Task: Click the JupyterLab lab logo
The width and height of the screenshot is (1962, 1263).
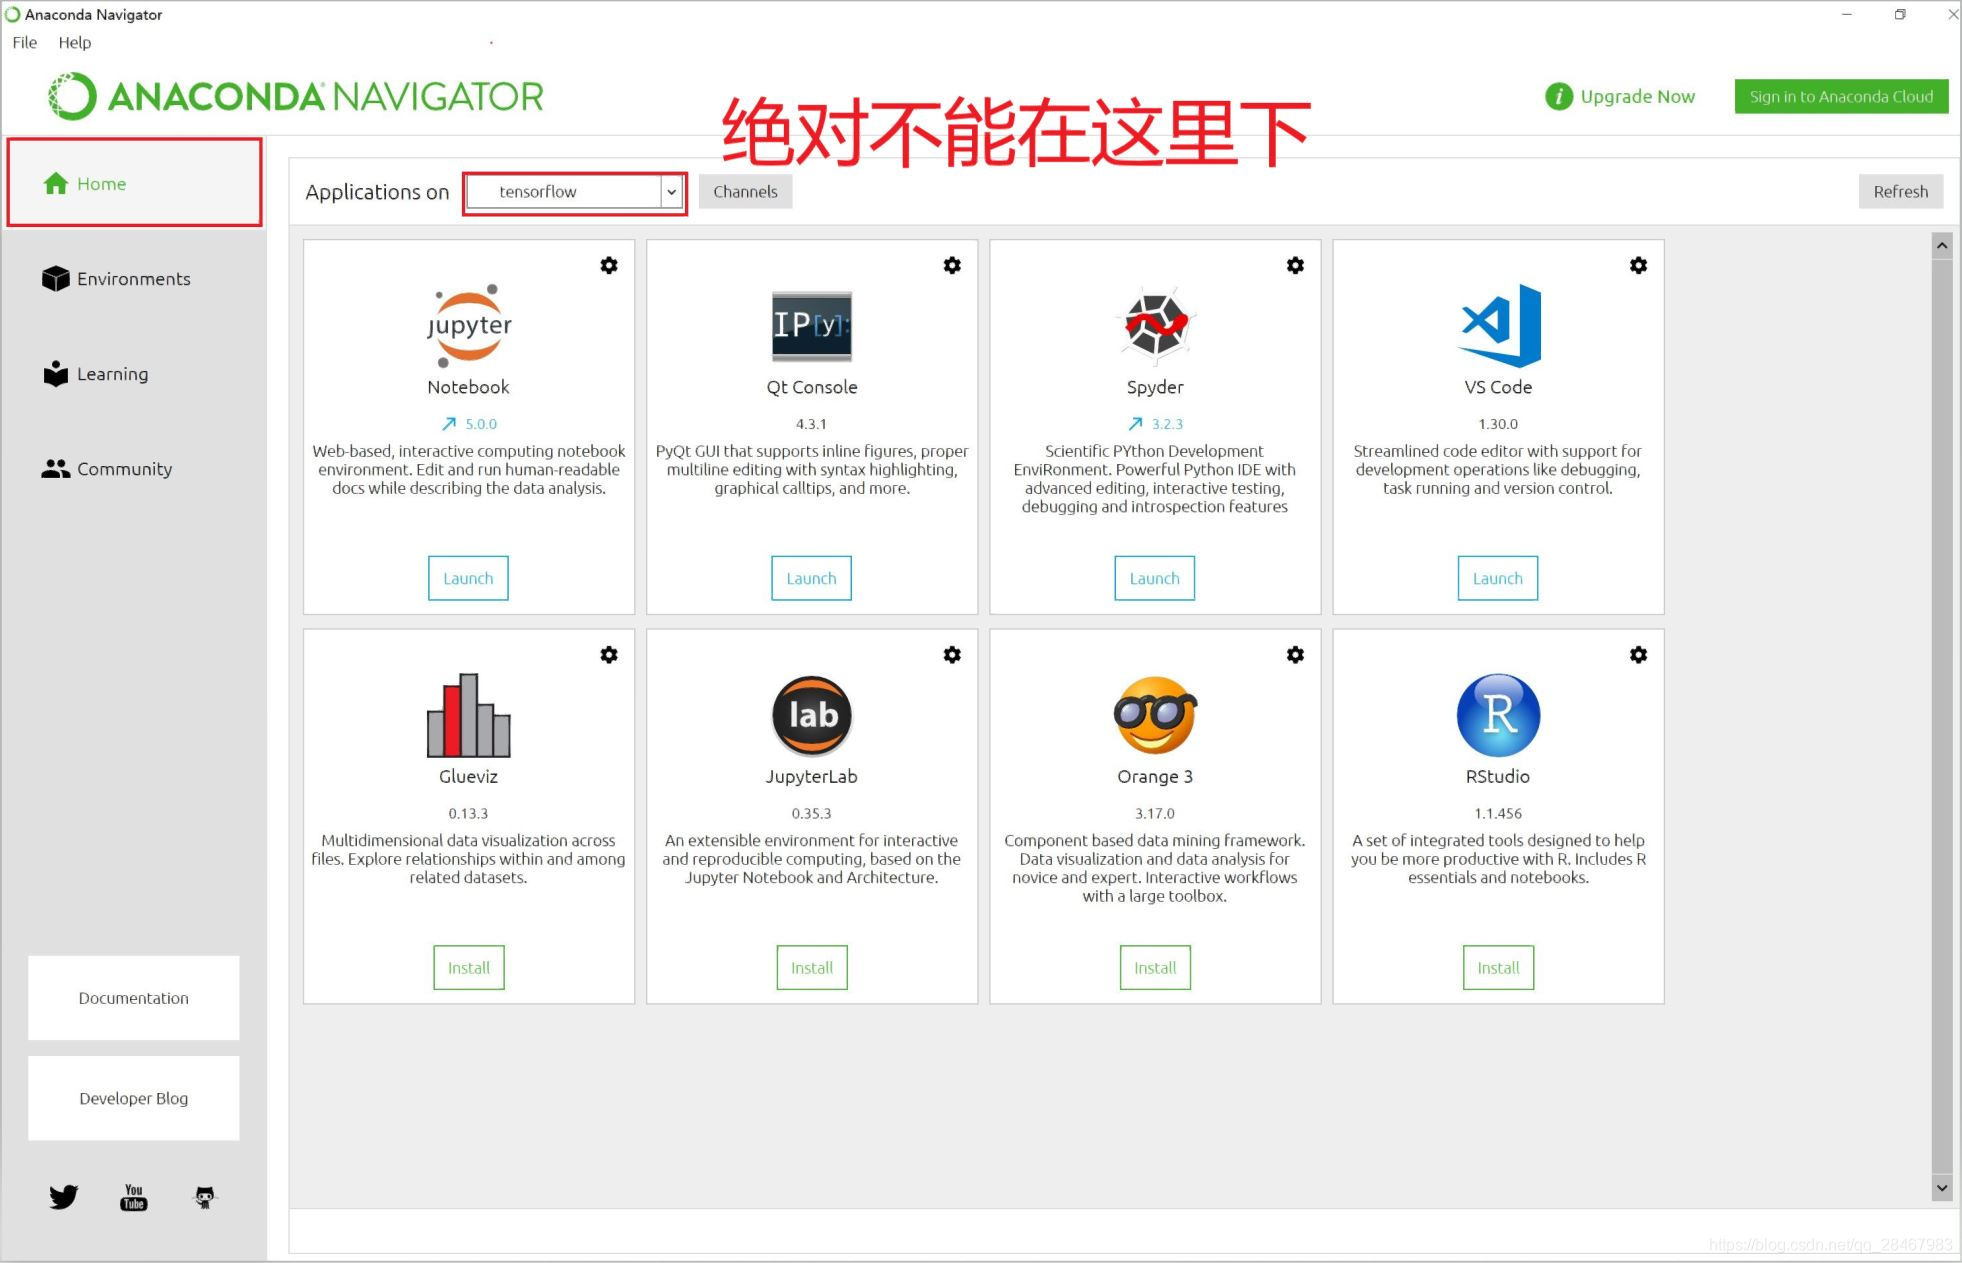Action: click(x=812, y=715)
